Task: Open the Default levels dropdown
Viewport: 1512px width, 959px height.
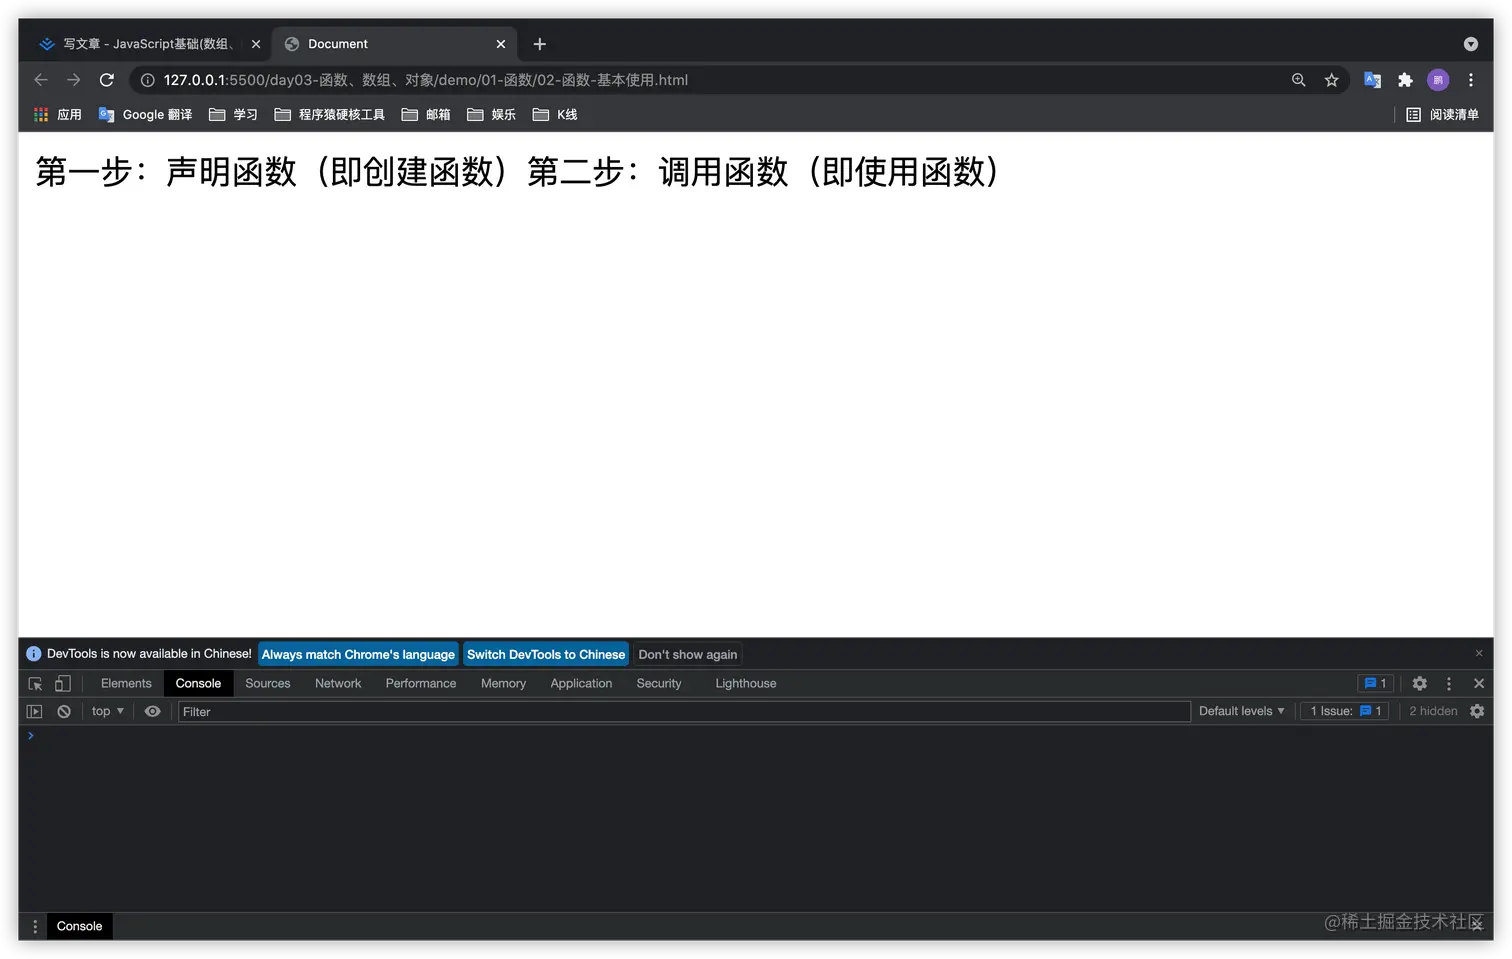Action: tap(1242, 712)
